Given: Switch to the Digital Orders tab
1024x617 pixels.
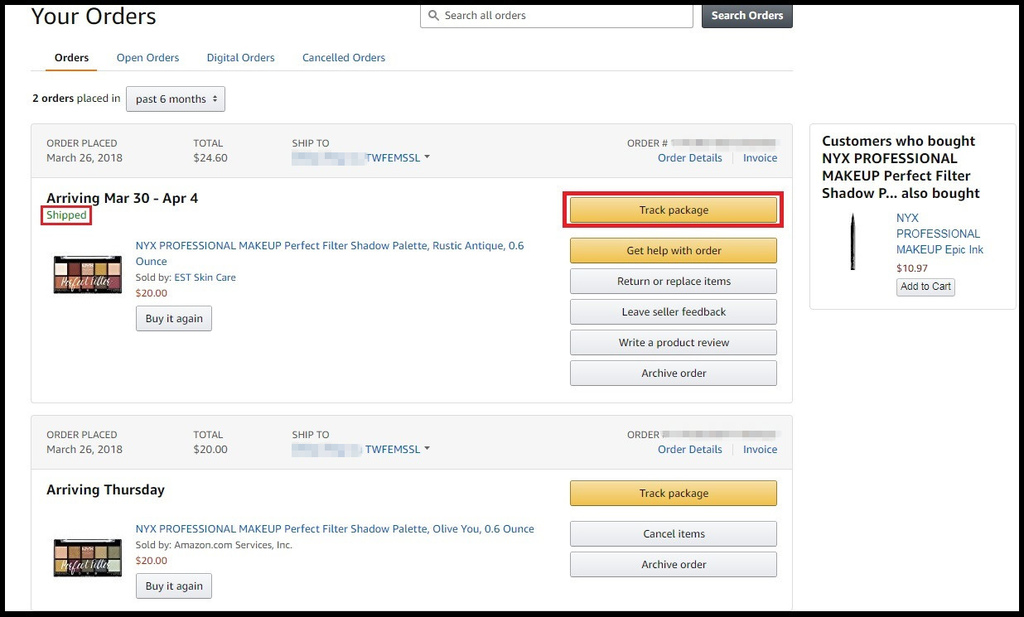Looking at the screenshot, I should click(x=240, y=58).
